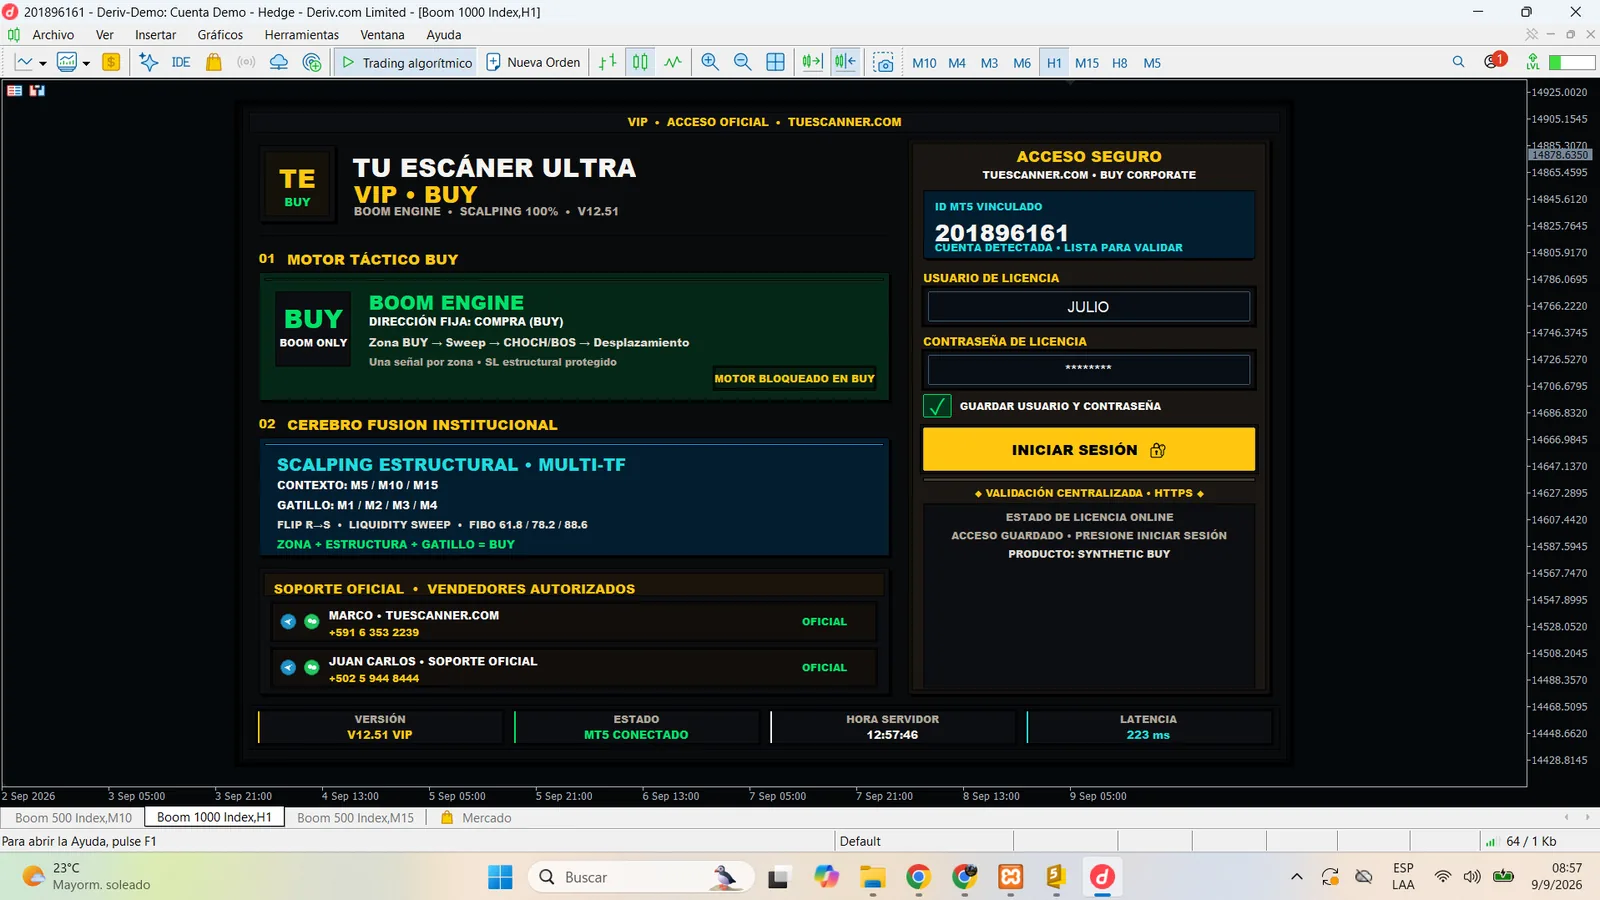The height and width of the screenshot is (900, 1600).
Task: Open the Mercado tab
Action: coord(477,818)
